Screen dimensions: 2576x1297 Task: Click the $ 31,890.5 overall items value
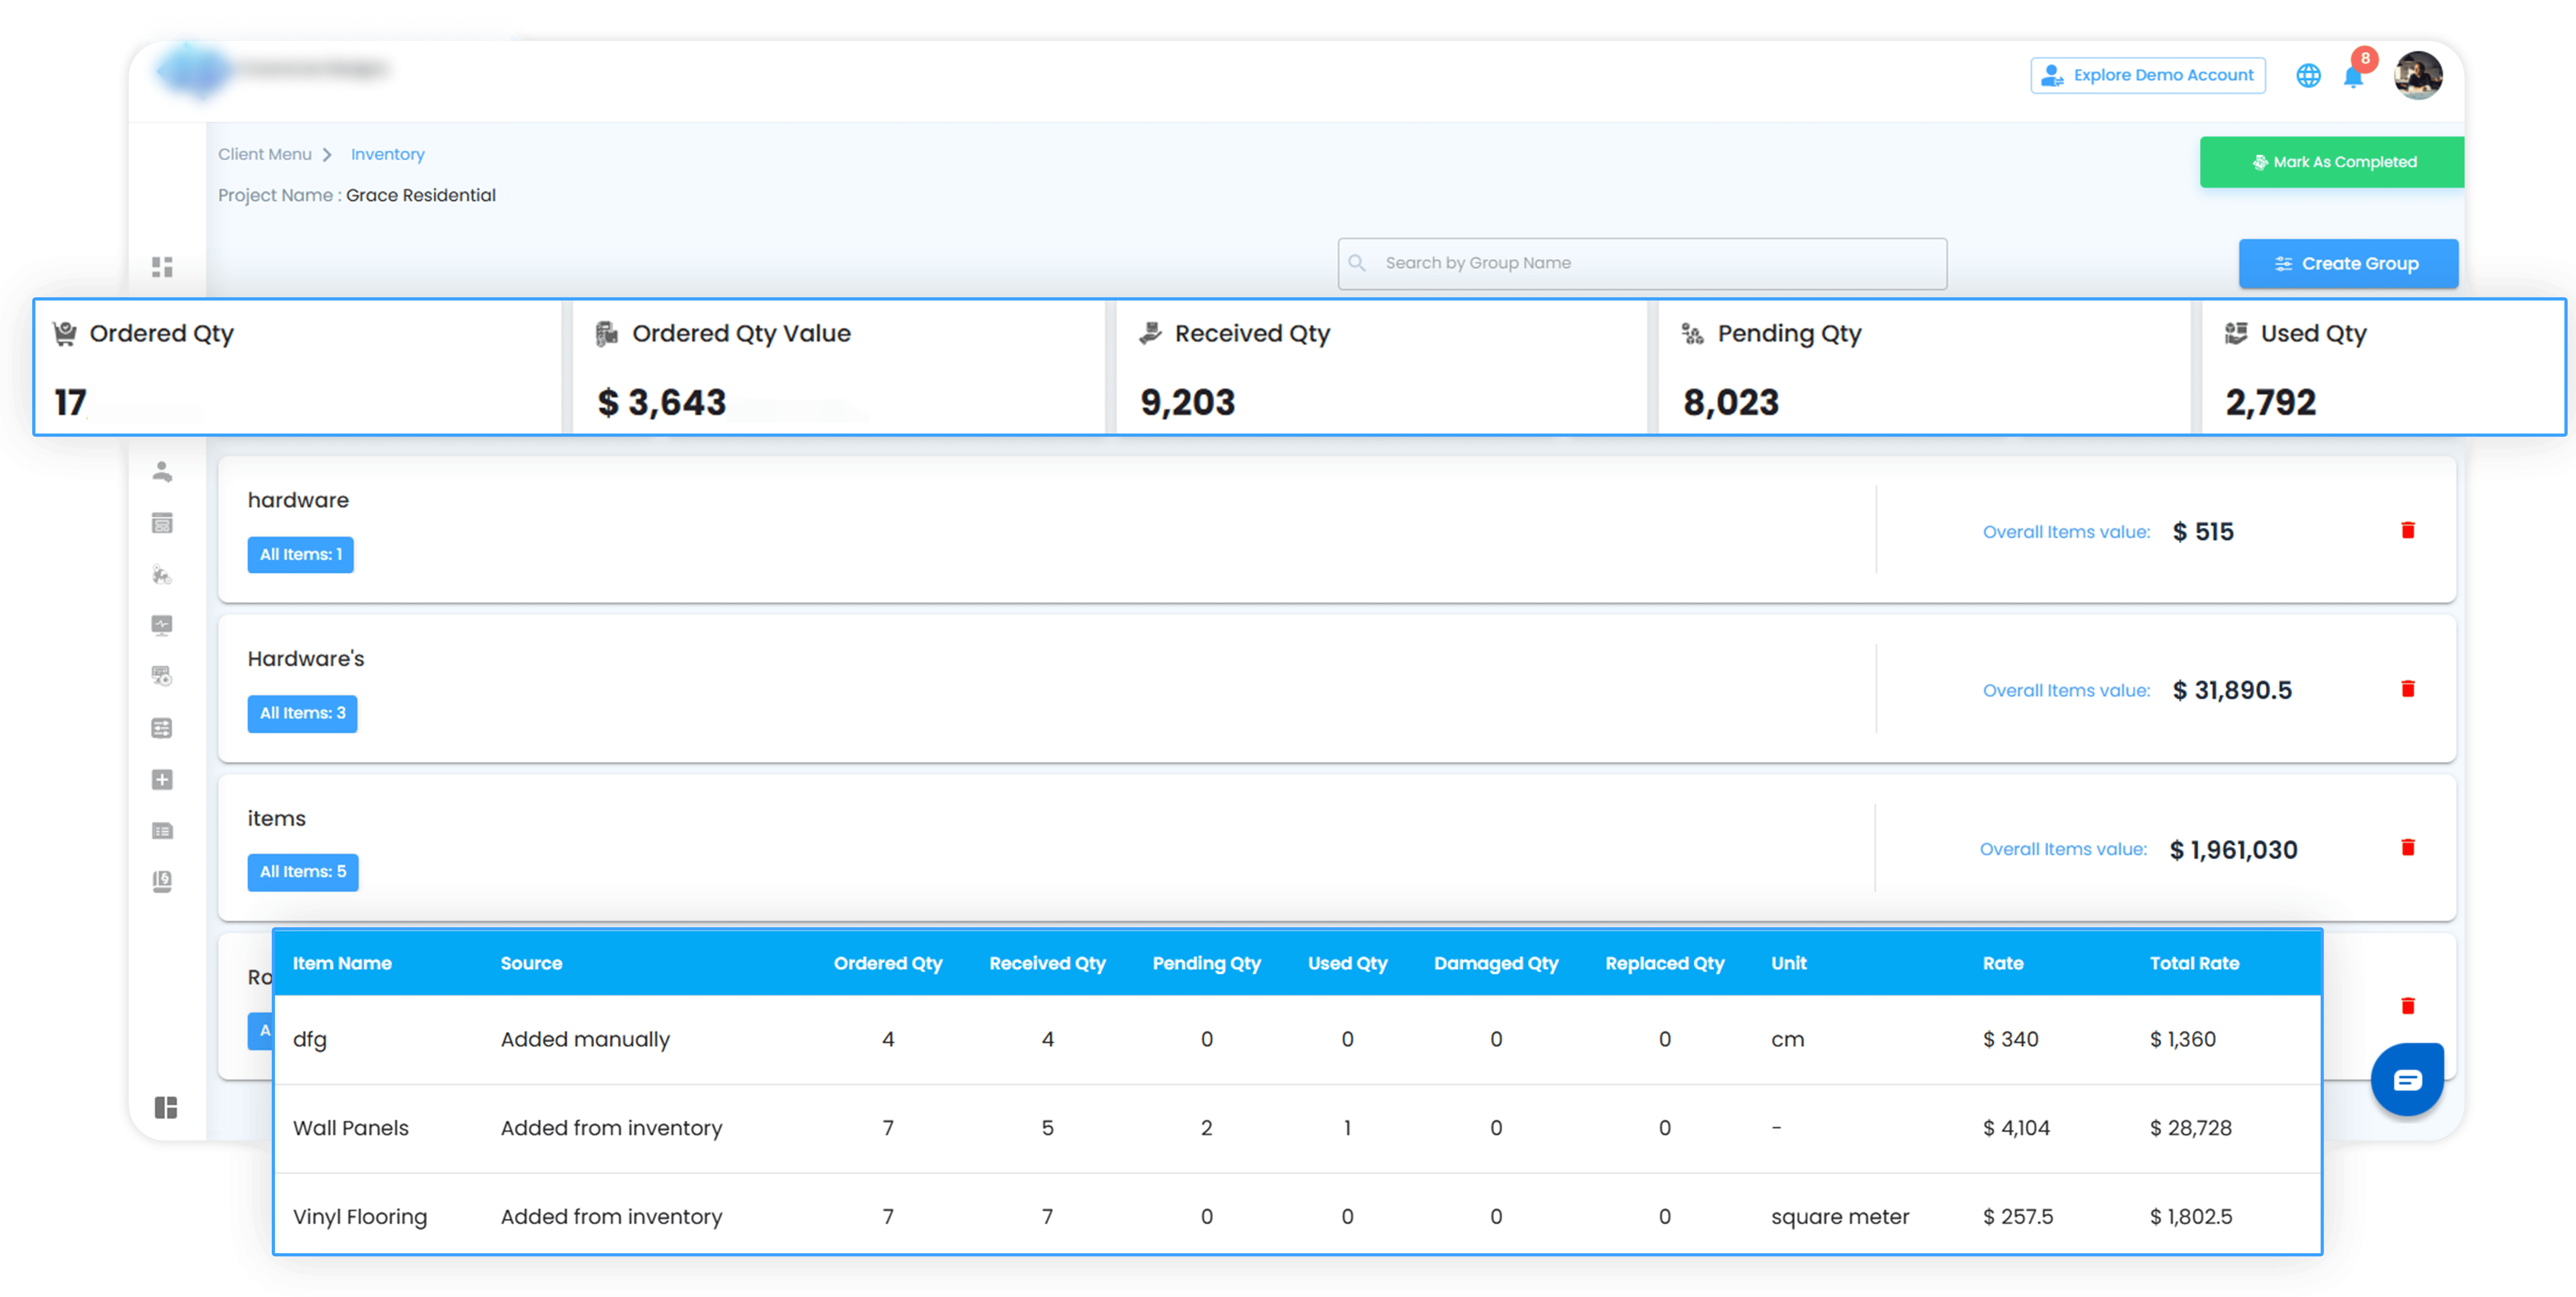[2232, 691]
